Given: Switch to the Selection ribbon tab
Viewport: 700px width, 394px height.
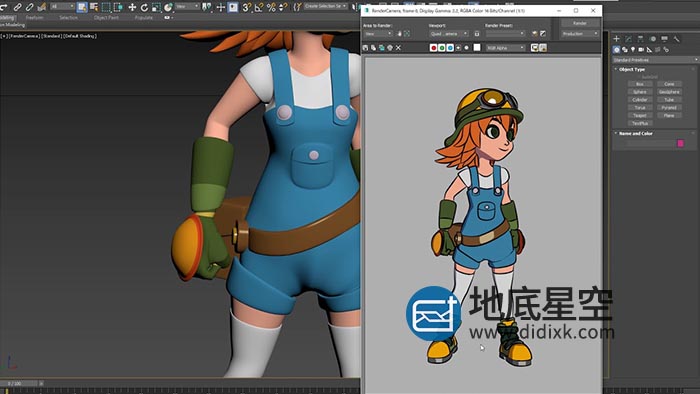Looking at the screenshot, I should [68, 18].
